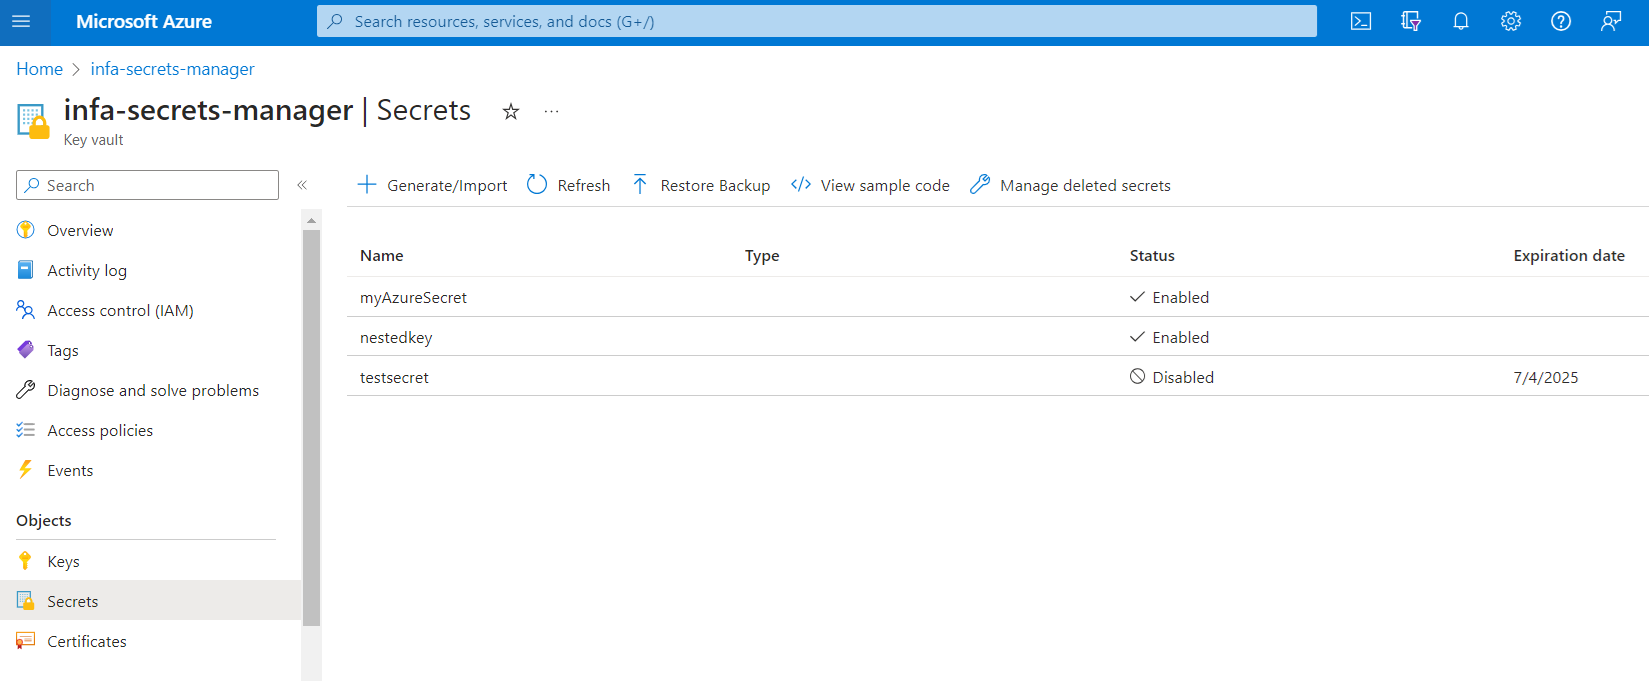1649x681 pixels.
Task: Click the Activity log icon in the sidebar
Action: coord(26,270)
